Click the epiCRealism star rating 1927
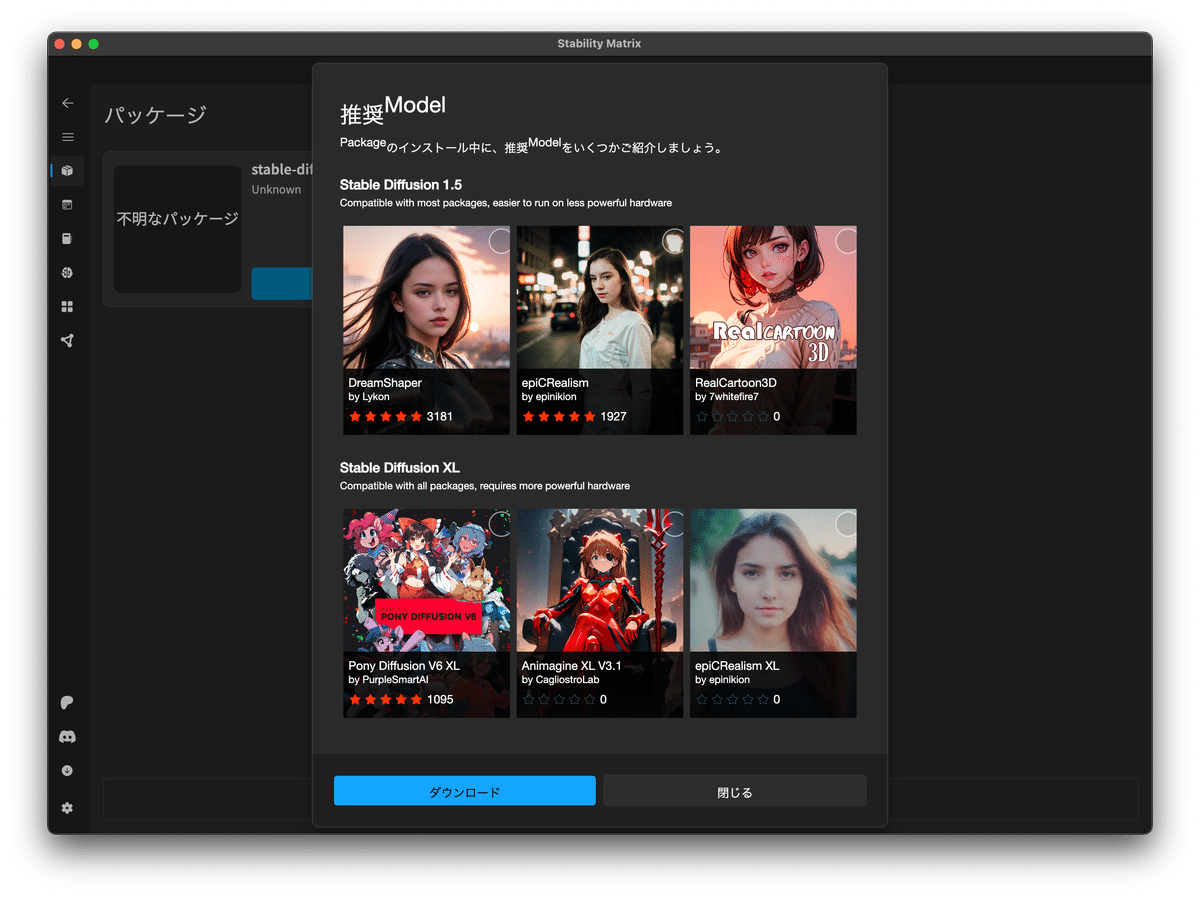Screen dimensions: 1200x897 point(575,416)
